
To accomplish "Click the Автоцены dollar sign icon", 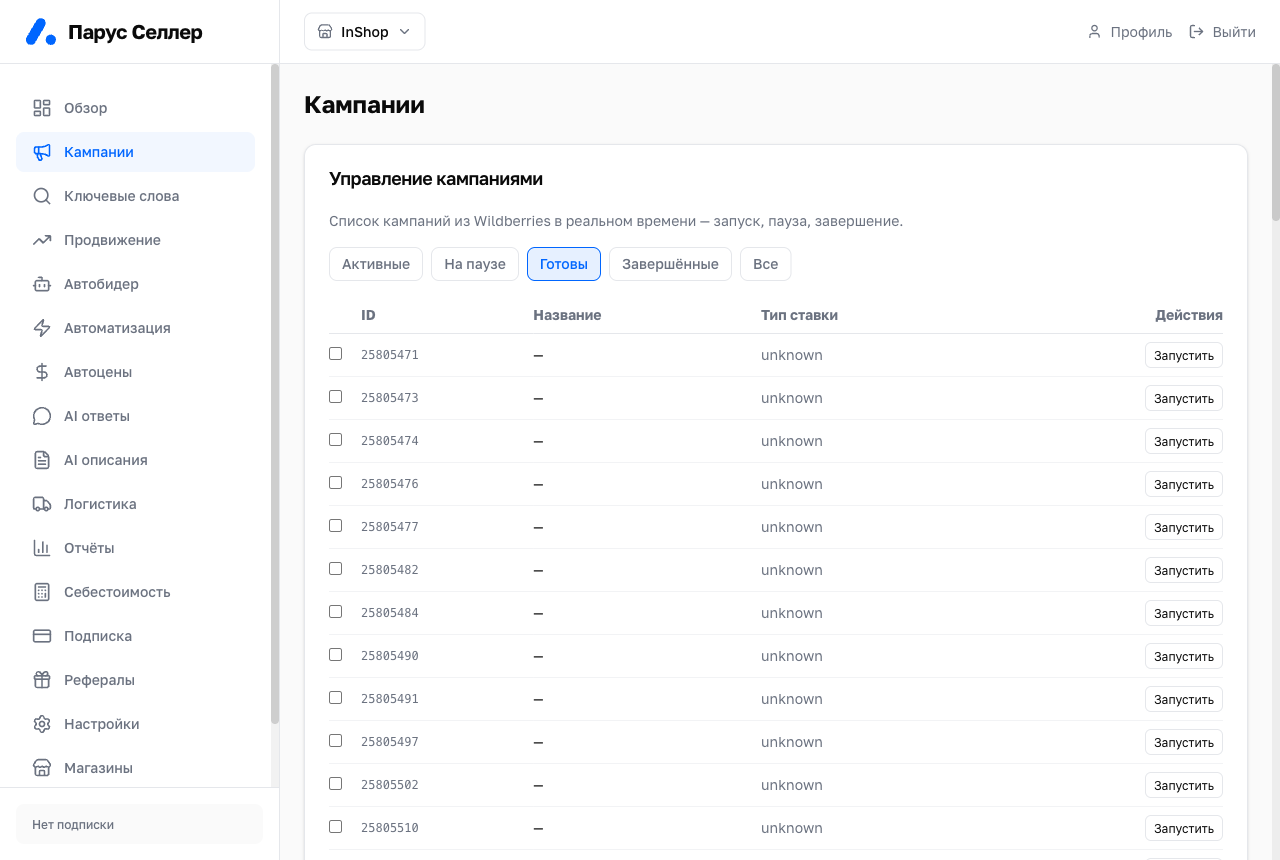I will coord(42,372).
